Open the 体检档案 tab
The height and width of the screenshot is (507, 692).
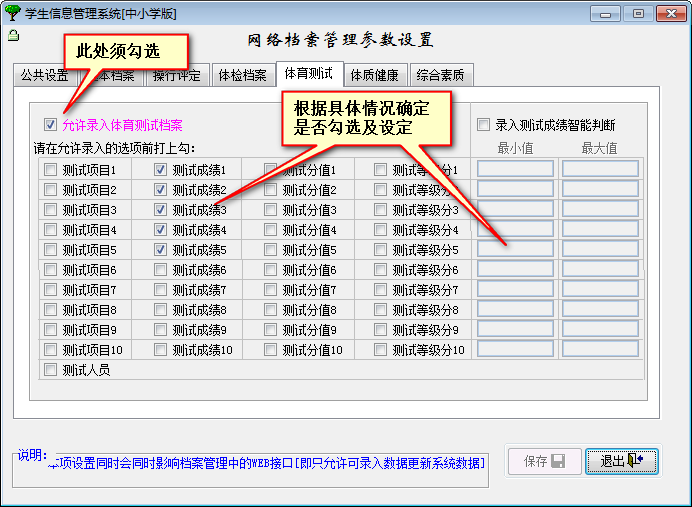coord(242,75)
